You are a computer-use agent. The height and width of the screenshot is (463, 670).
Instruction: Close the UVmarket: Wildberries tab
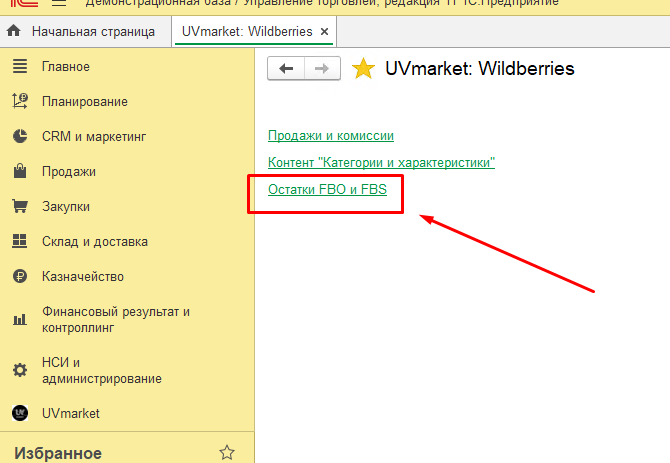coord(325,32)
